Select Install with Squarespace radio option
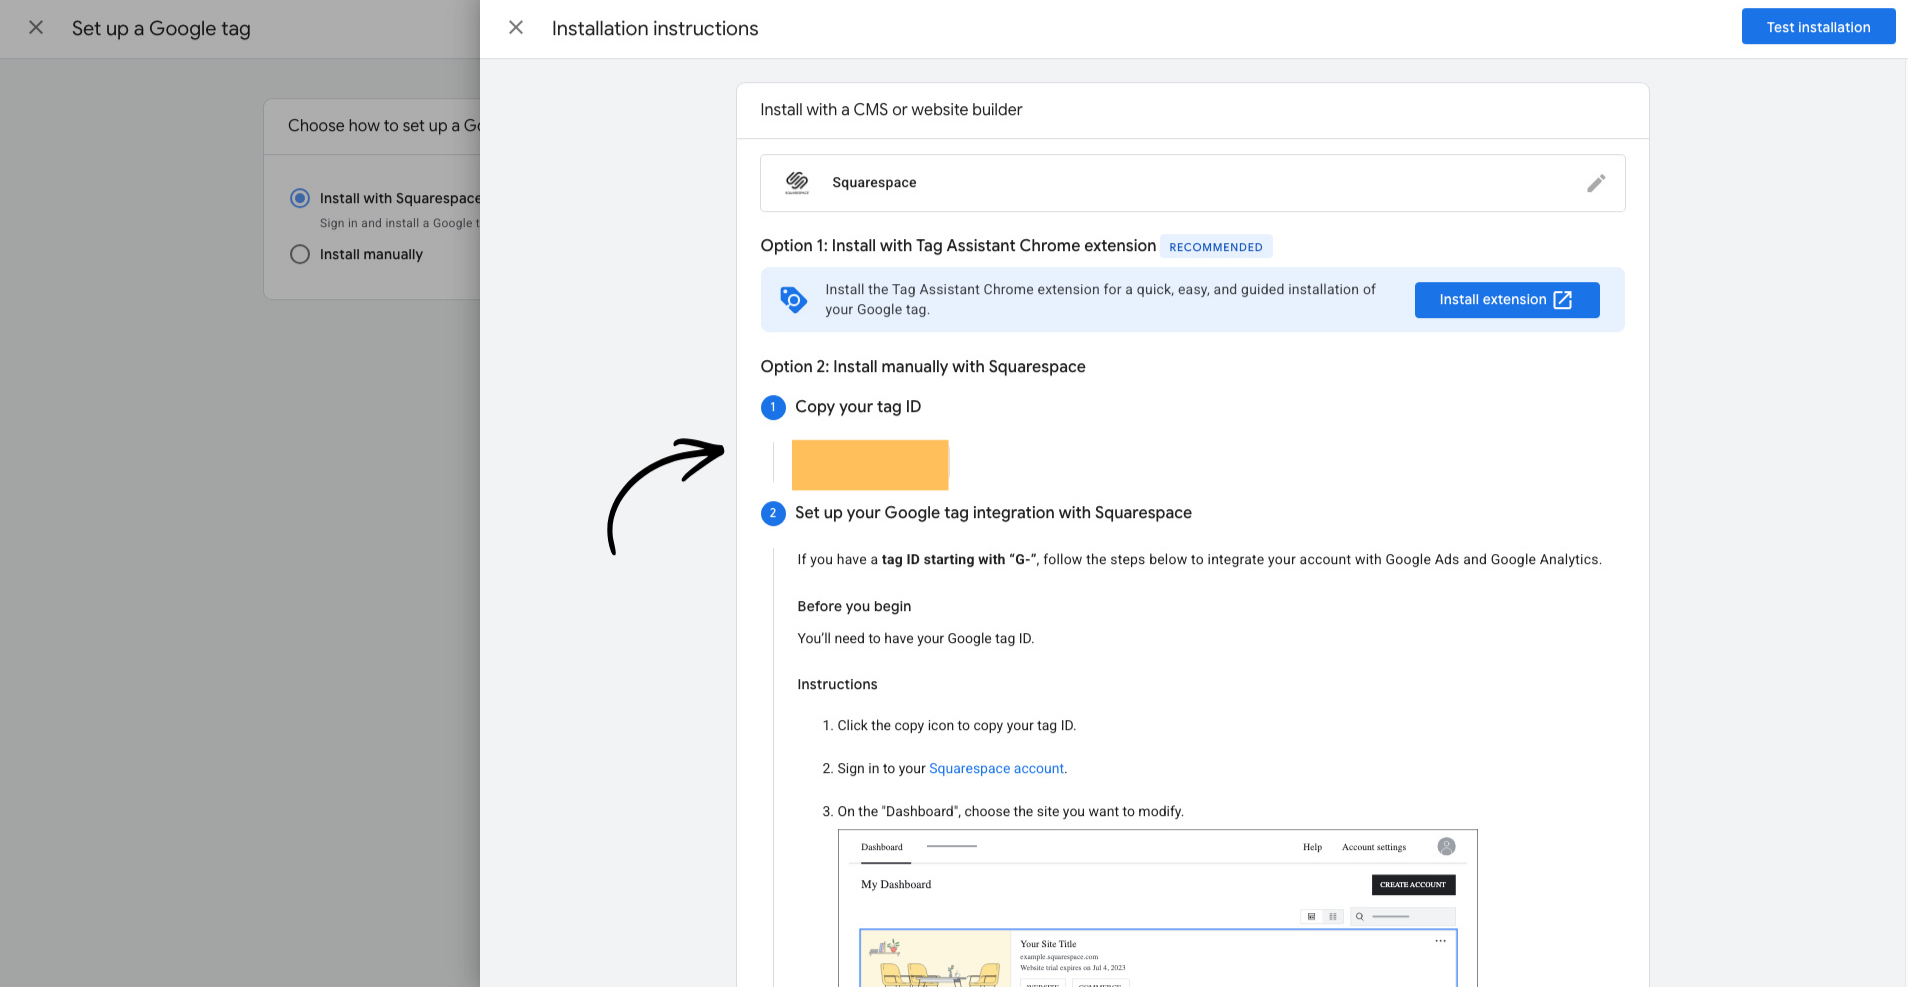 point(300,198)
